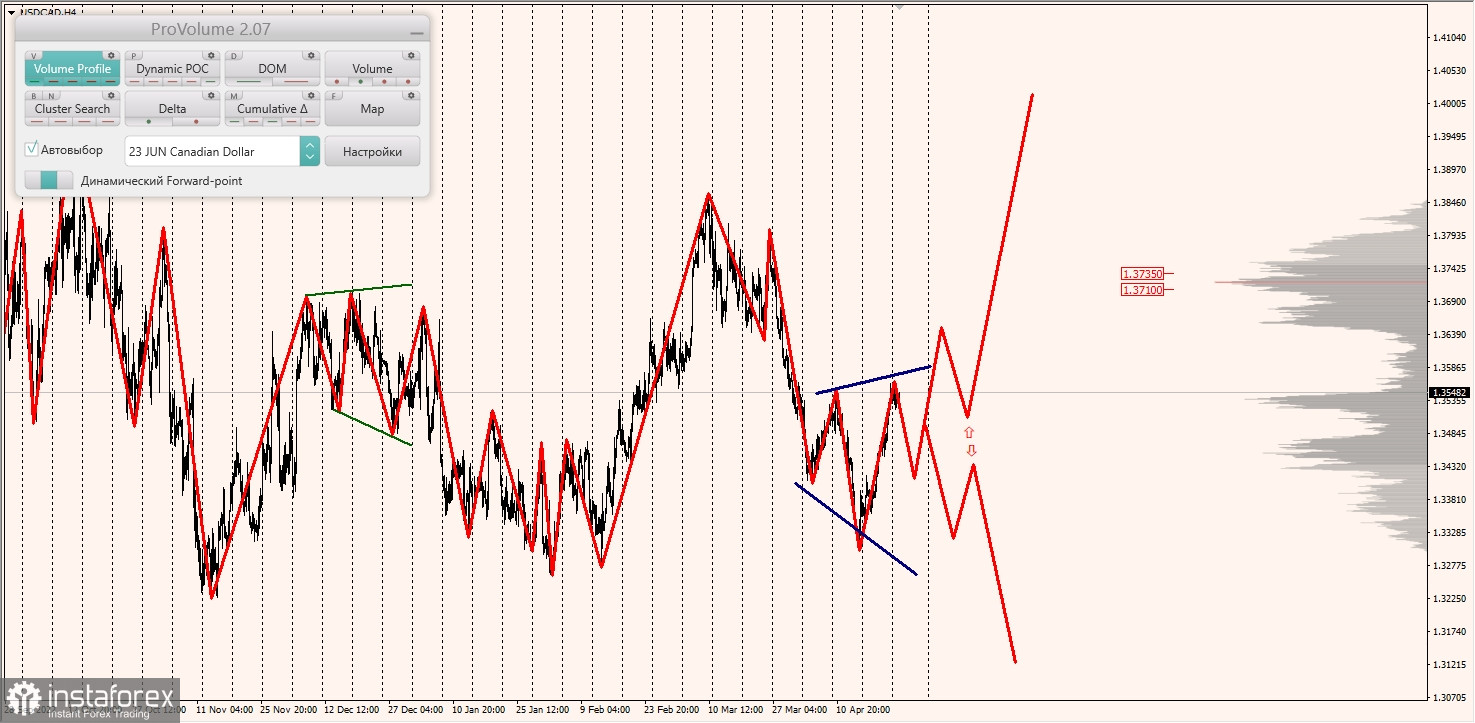Viewport: 1475px width, 723px height.
Task: Toggle DOM display
Action: pos(272,69)
